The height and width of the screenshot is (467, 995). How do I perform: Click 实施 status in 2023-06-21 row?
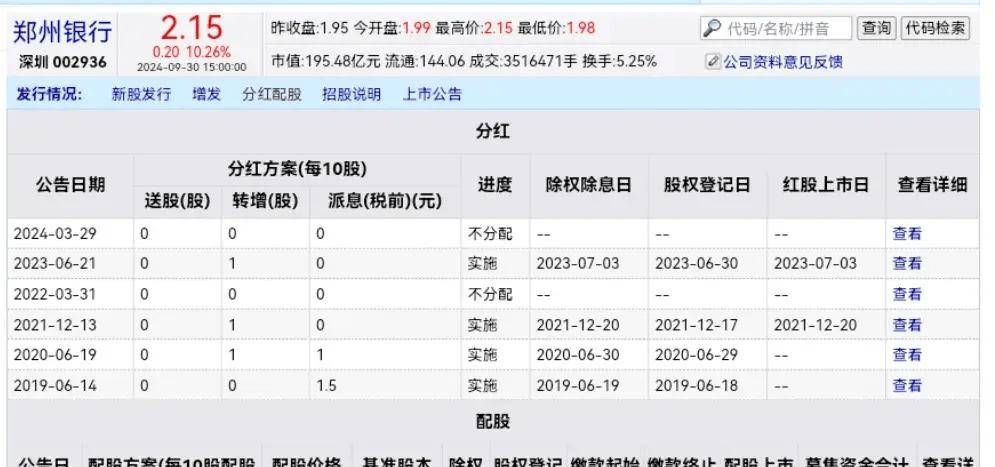click(482, 263)
